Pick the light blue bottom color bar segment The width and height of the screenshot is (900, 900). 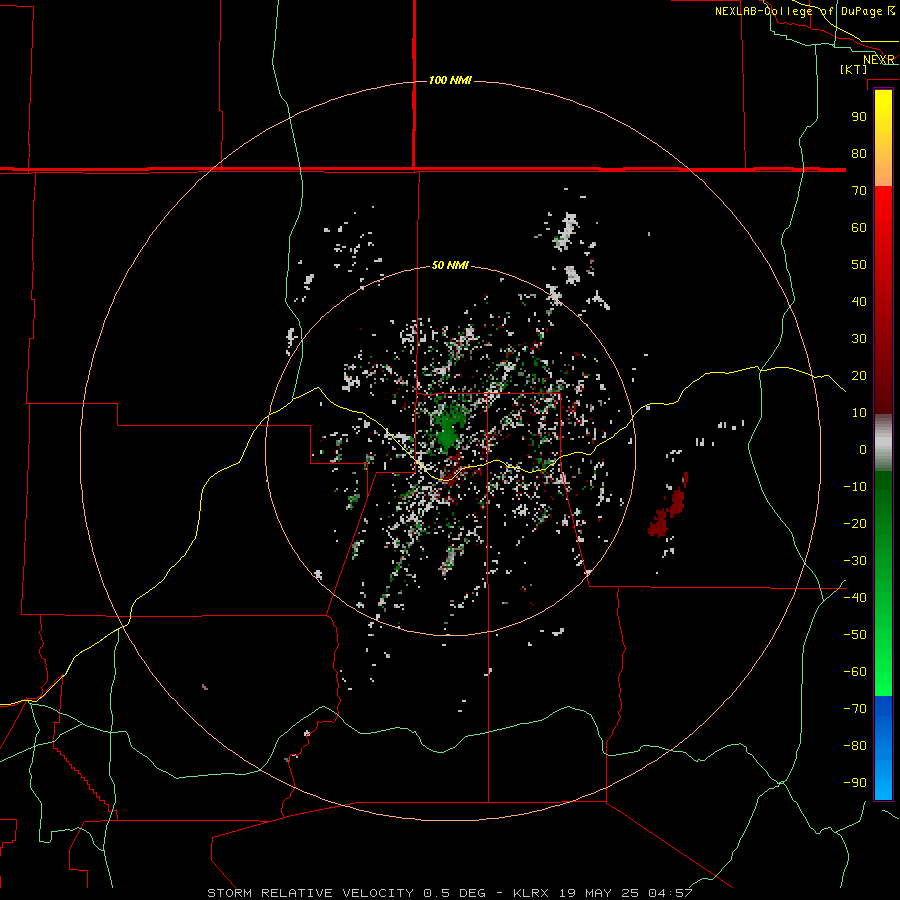click(883, 781)
